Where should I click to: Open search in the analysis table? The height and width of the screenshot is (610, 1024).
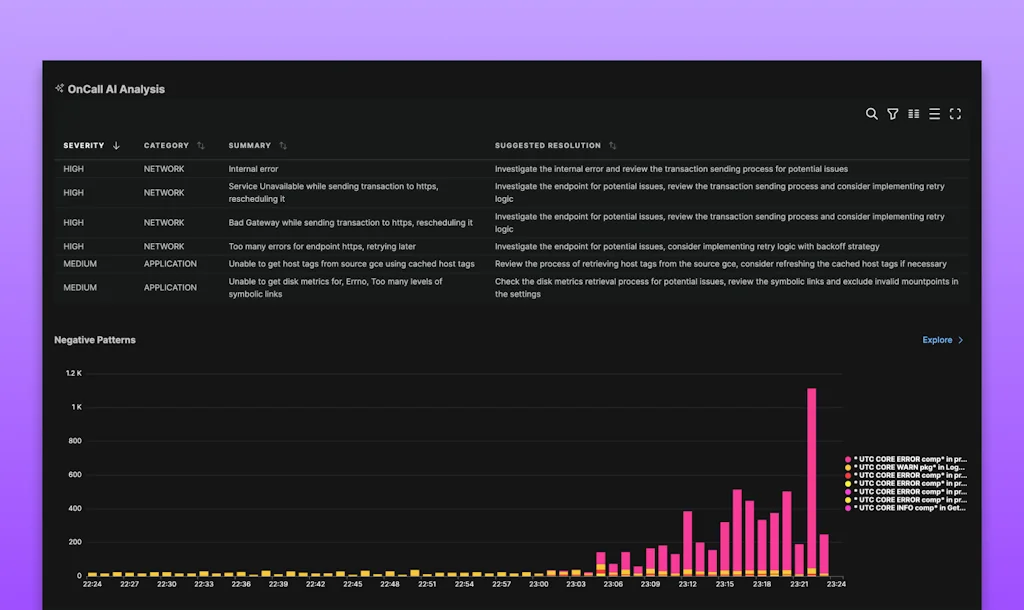(x=871, y=114)
